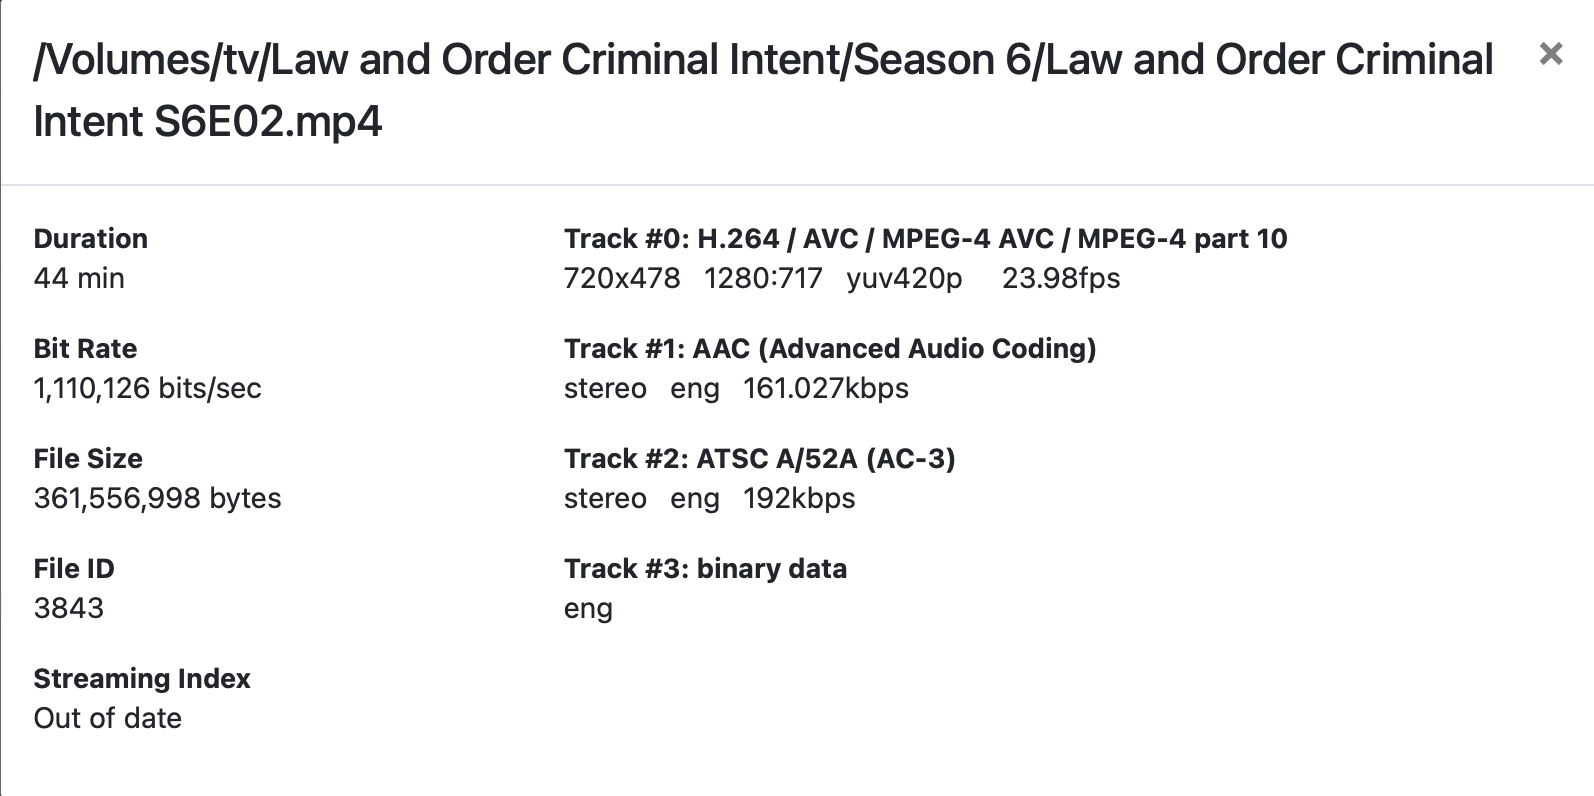Select the 161.027kbps audio bitrate
The width and height of the screenshot is (1594, 796).
(825, 388)
